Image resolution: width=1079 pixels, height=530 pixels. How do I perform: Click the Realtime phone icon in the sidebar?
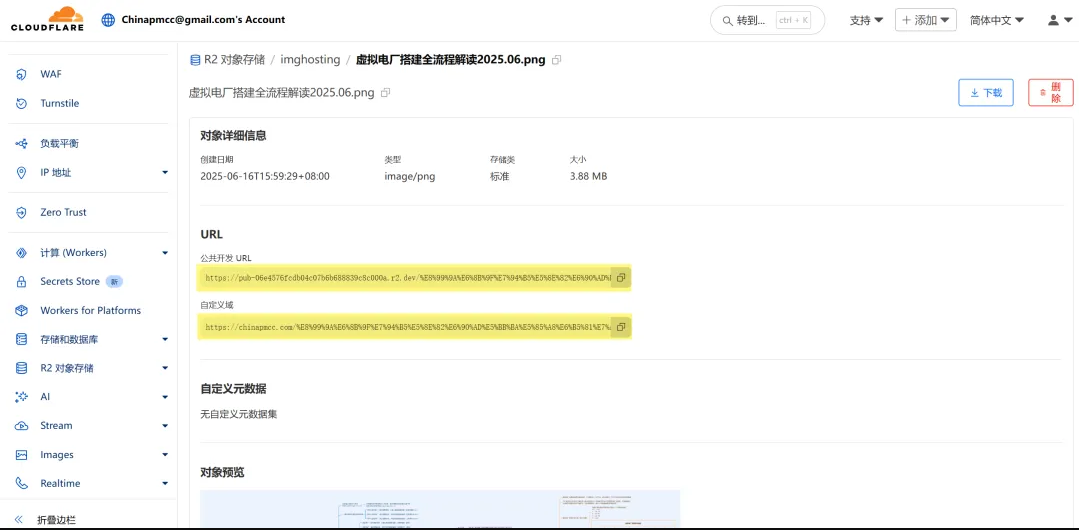pos(21,484)
